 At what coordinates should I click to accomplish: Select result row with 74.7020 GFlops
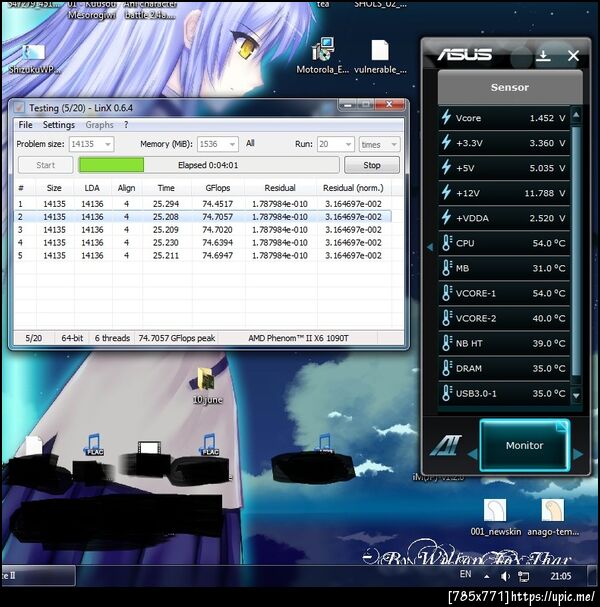[202, 230]
